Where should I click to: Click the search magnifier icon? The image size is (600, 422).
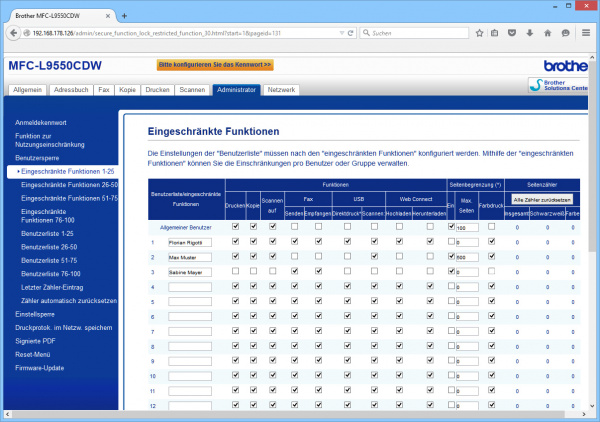tap(366, 33)
